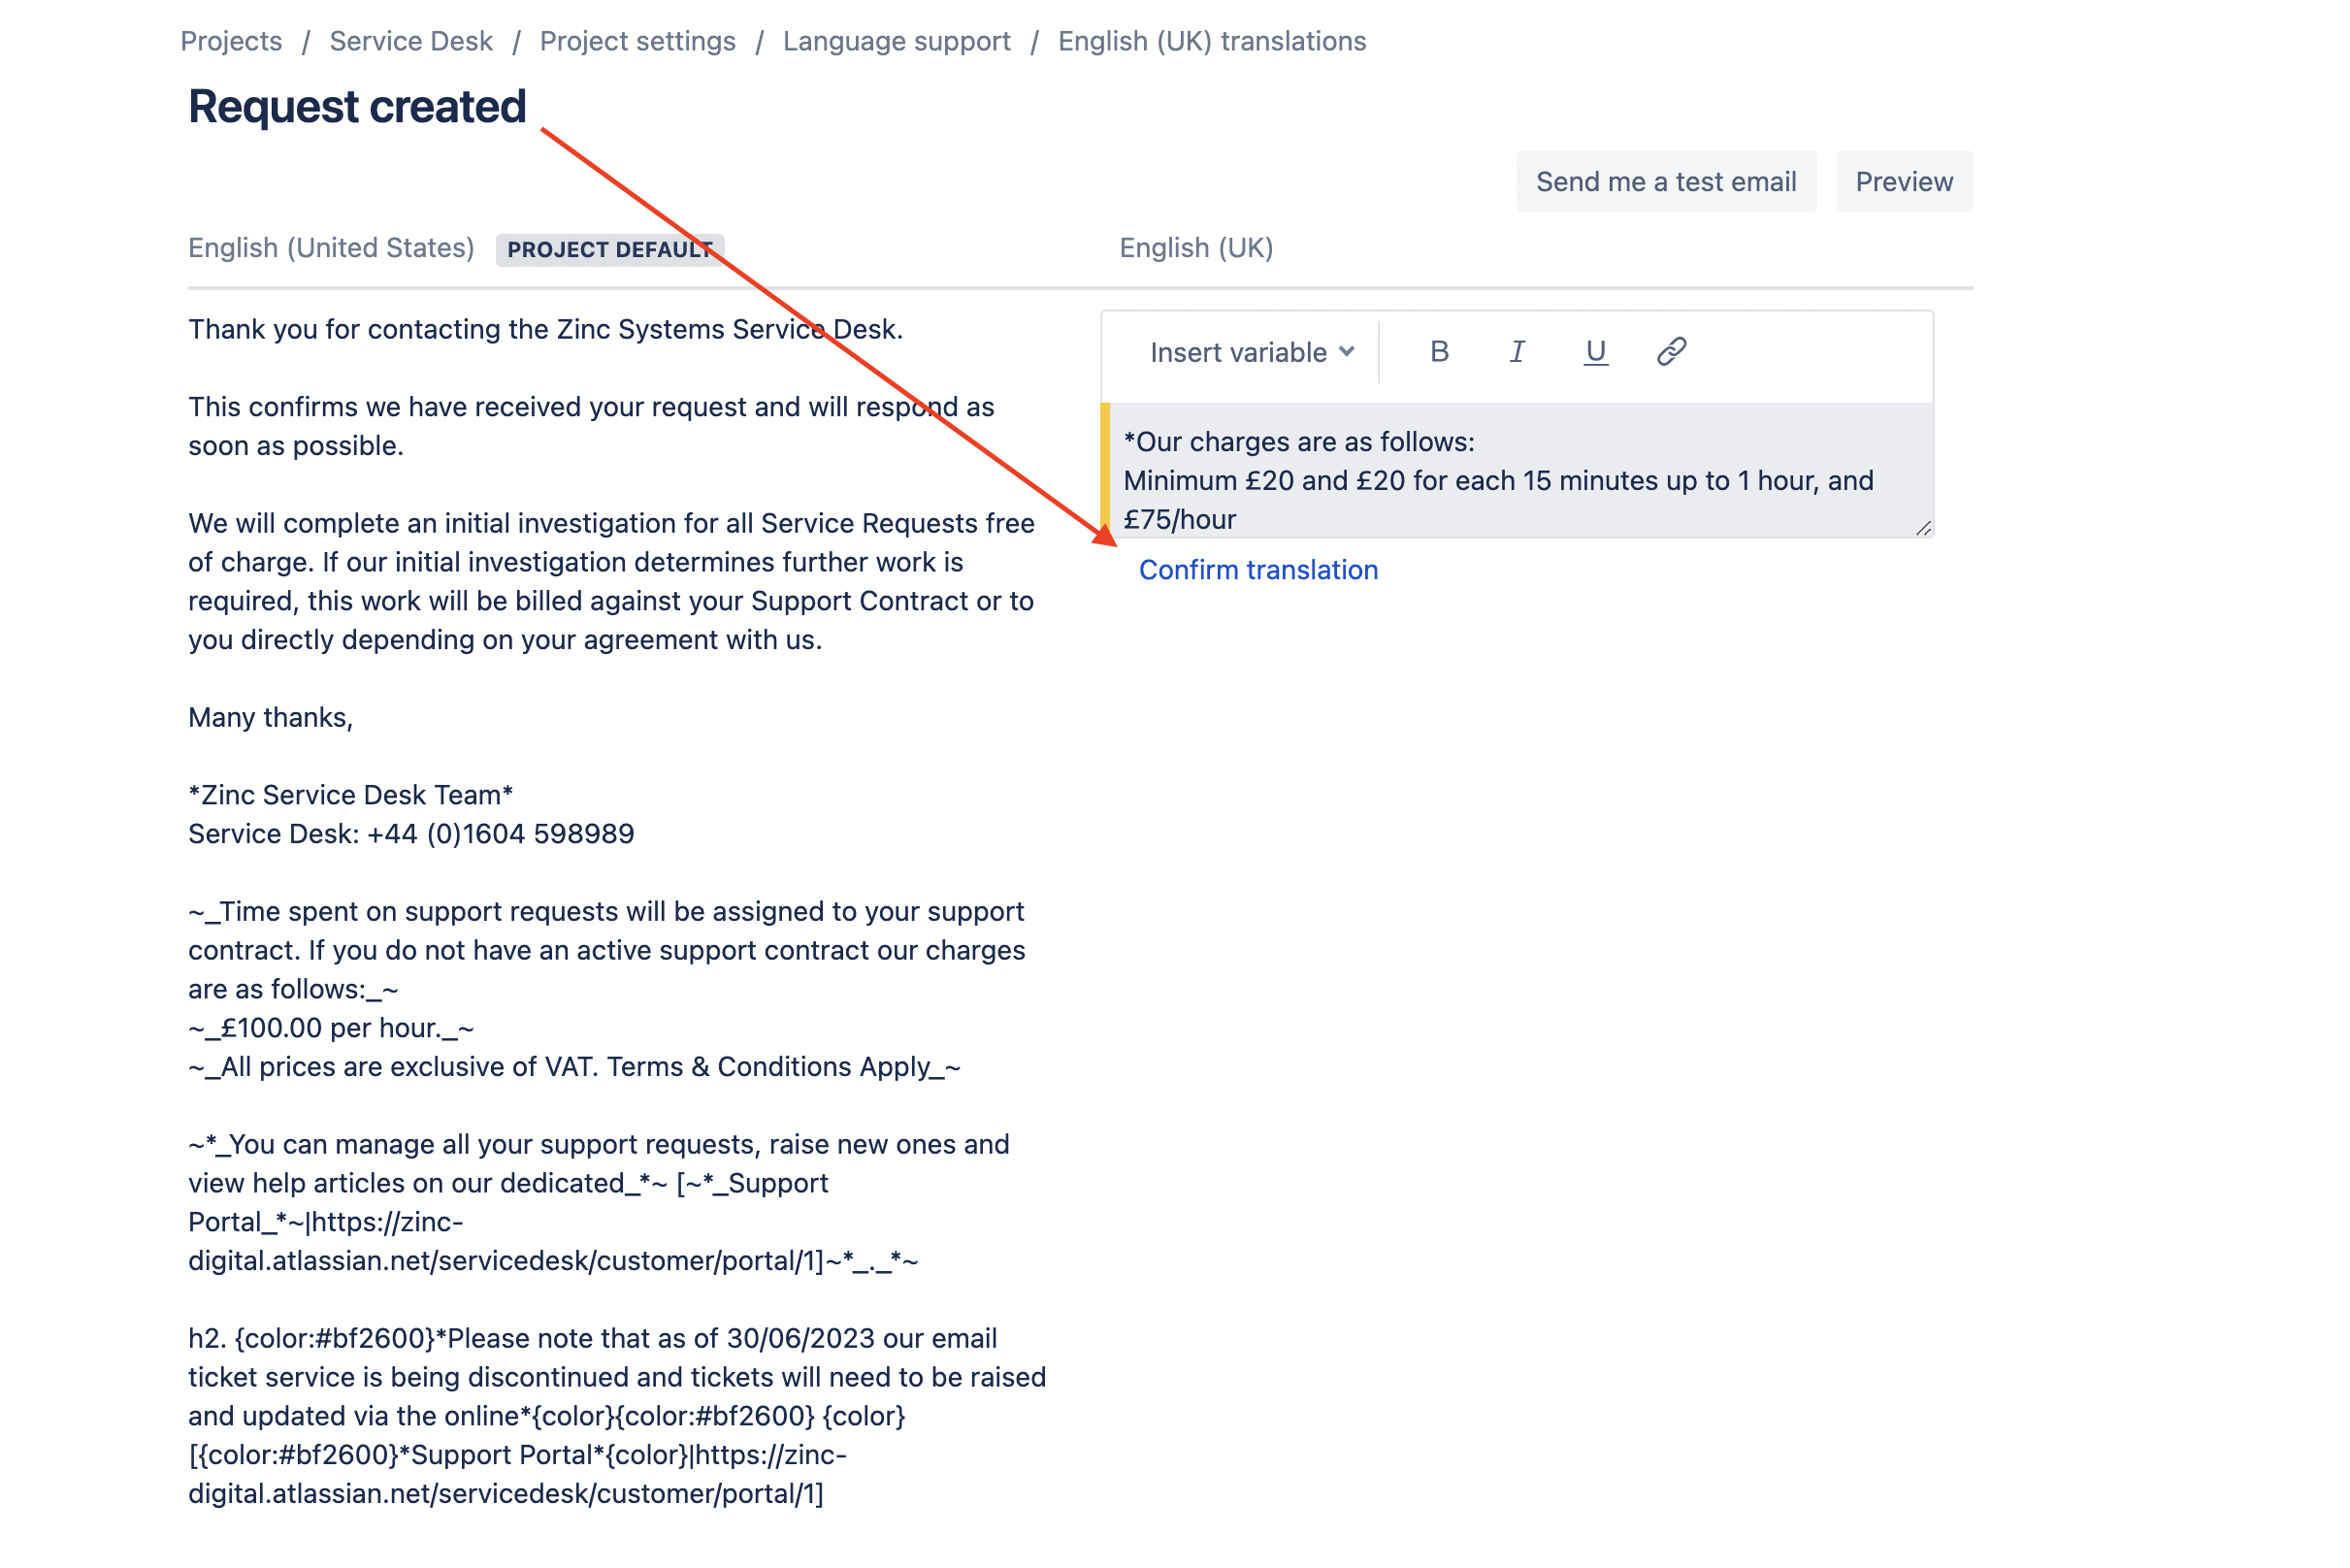Click the Bold formatting icon
This screenshot has height=1568, width=2350.
(1440, 352)
